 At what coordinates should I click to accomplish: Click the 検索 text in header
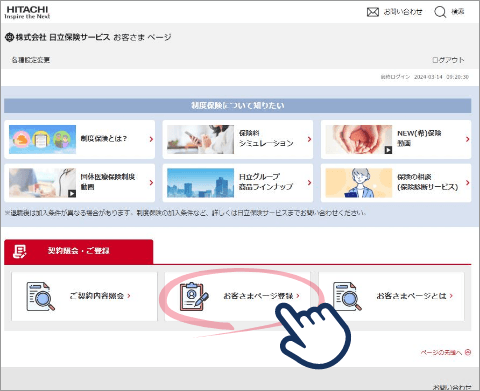(458, 12)
